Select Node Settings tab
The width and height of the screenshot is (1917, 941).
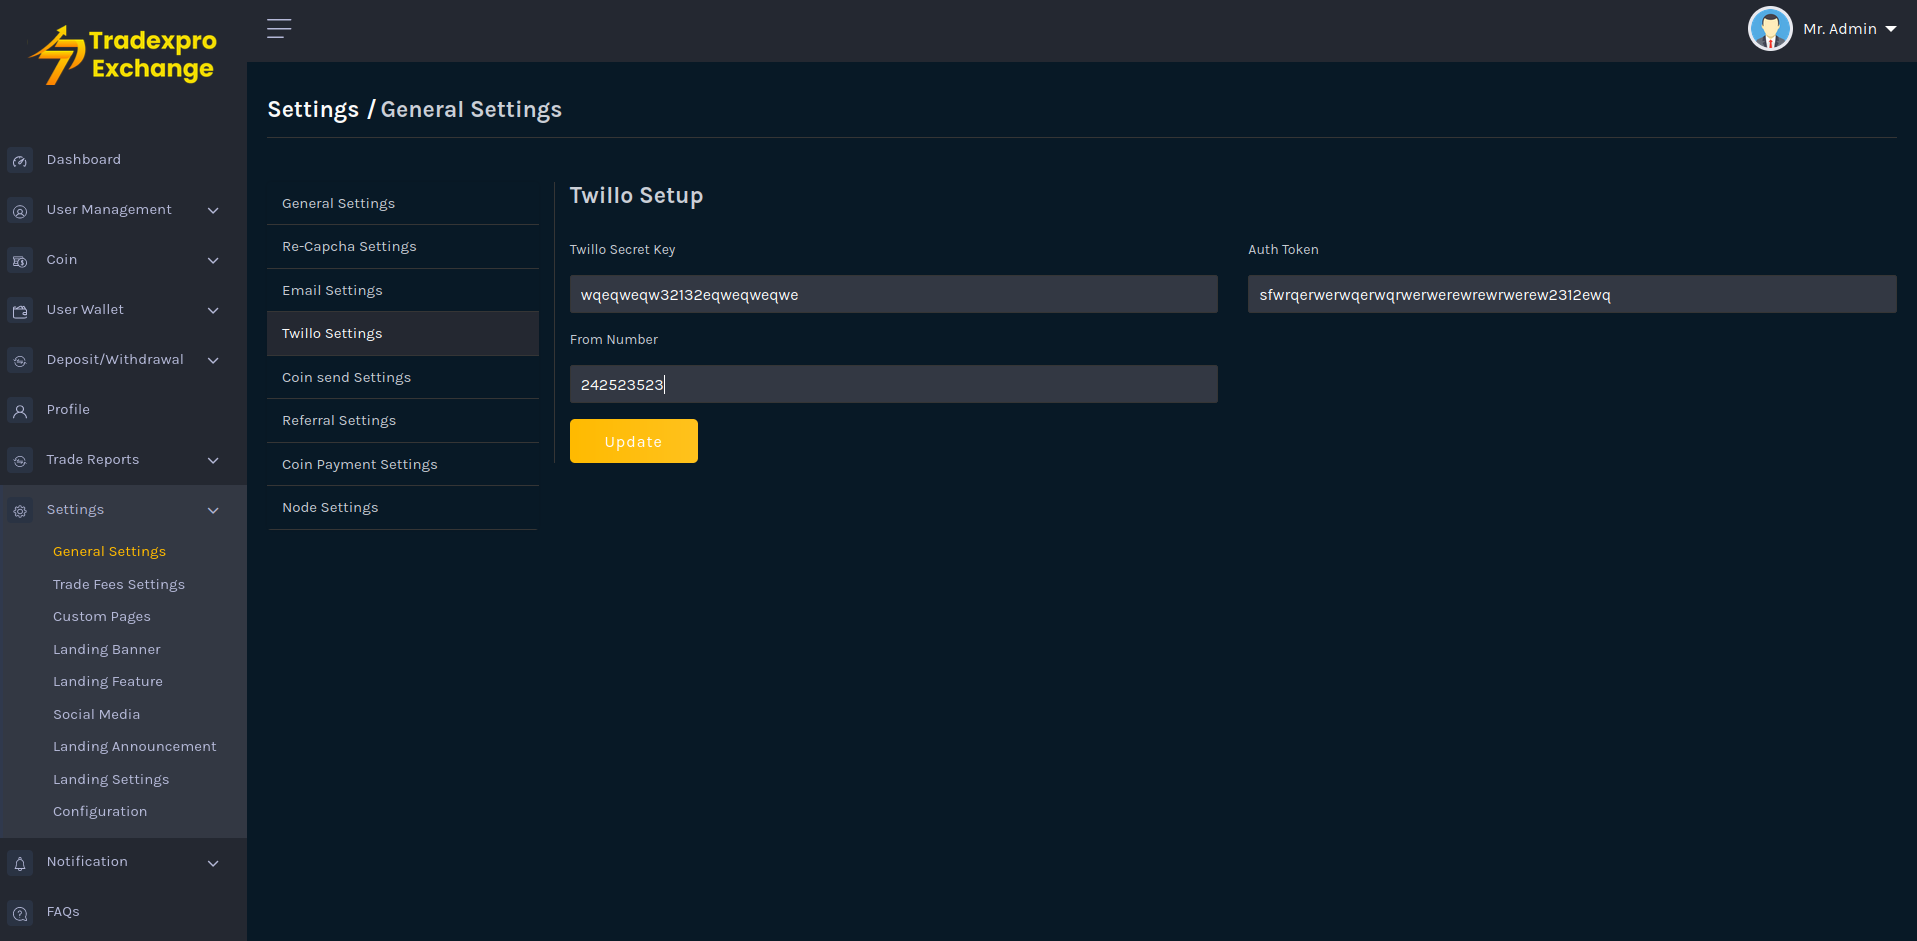click(x=330, y=508)
